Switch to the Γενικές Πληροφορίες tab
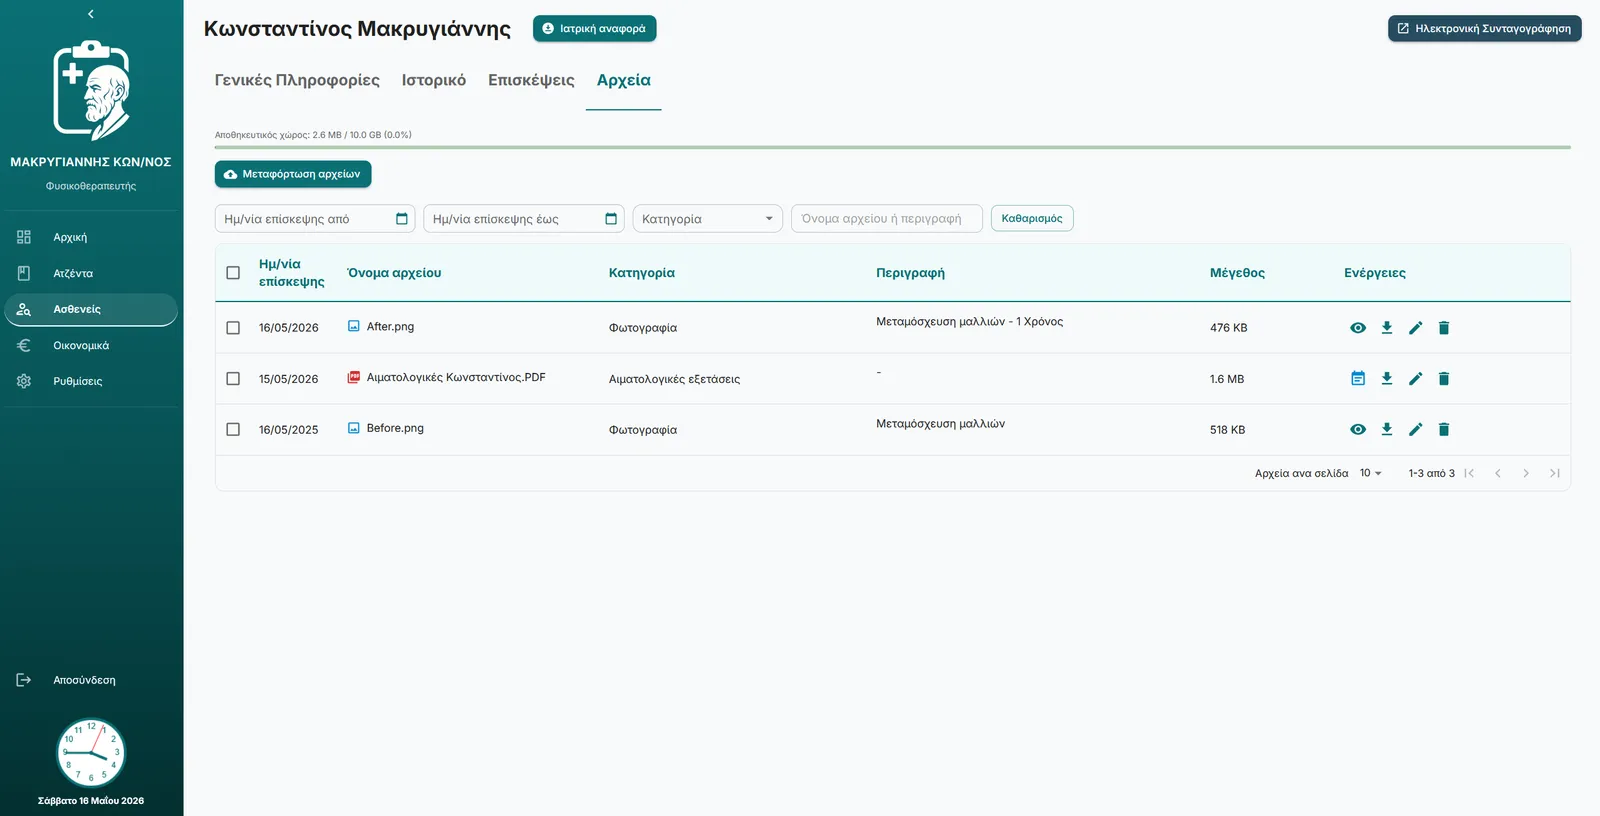 coord(297,80)
